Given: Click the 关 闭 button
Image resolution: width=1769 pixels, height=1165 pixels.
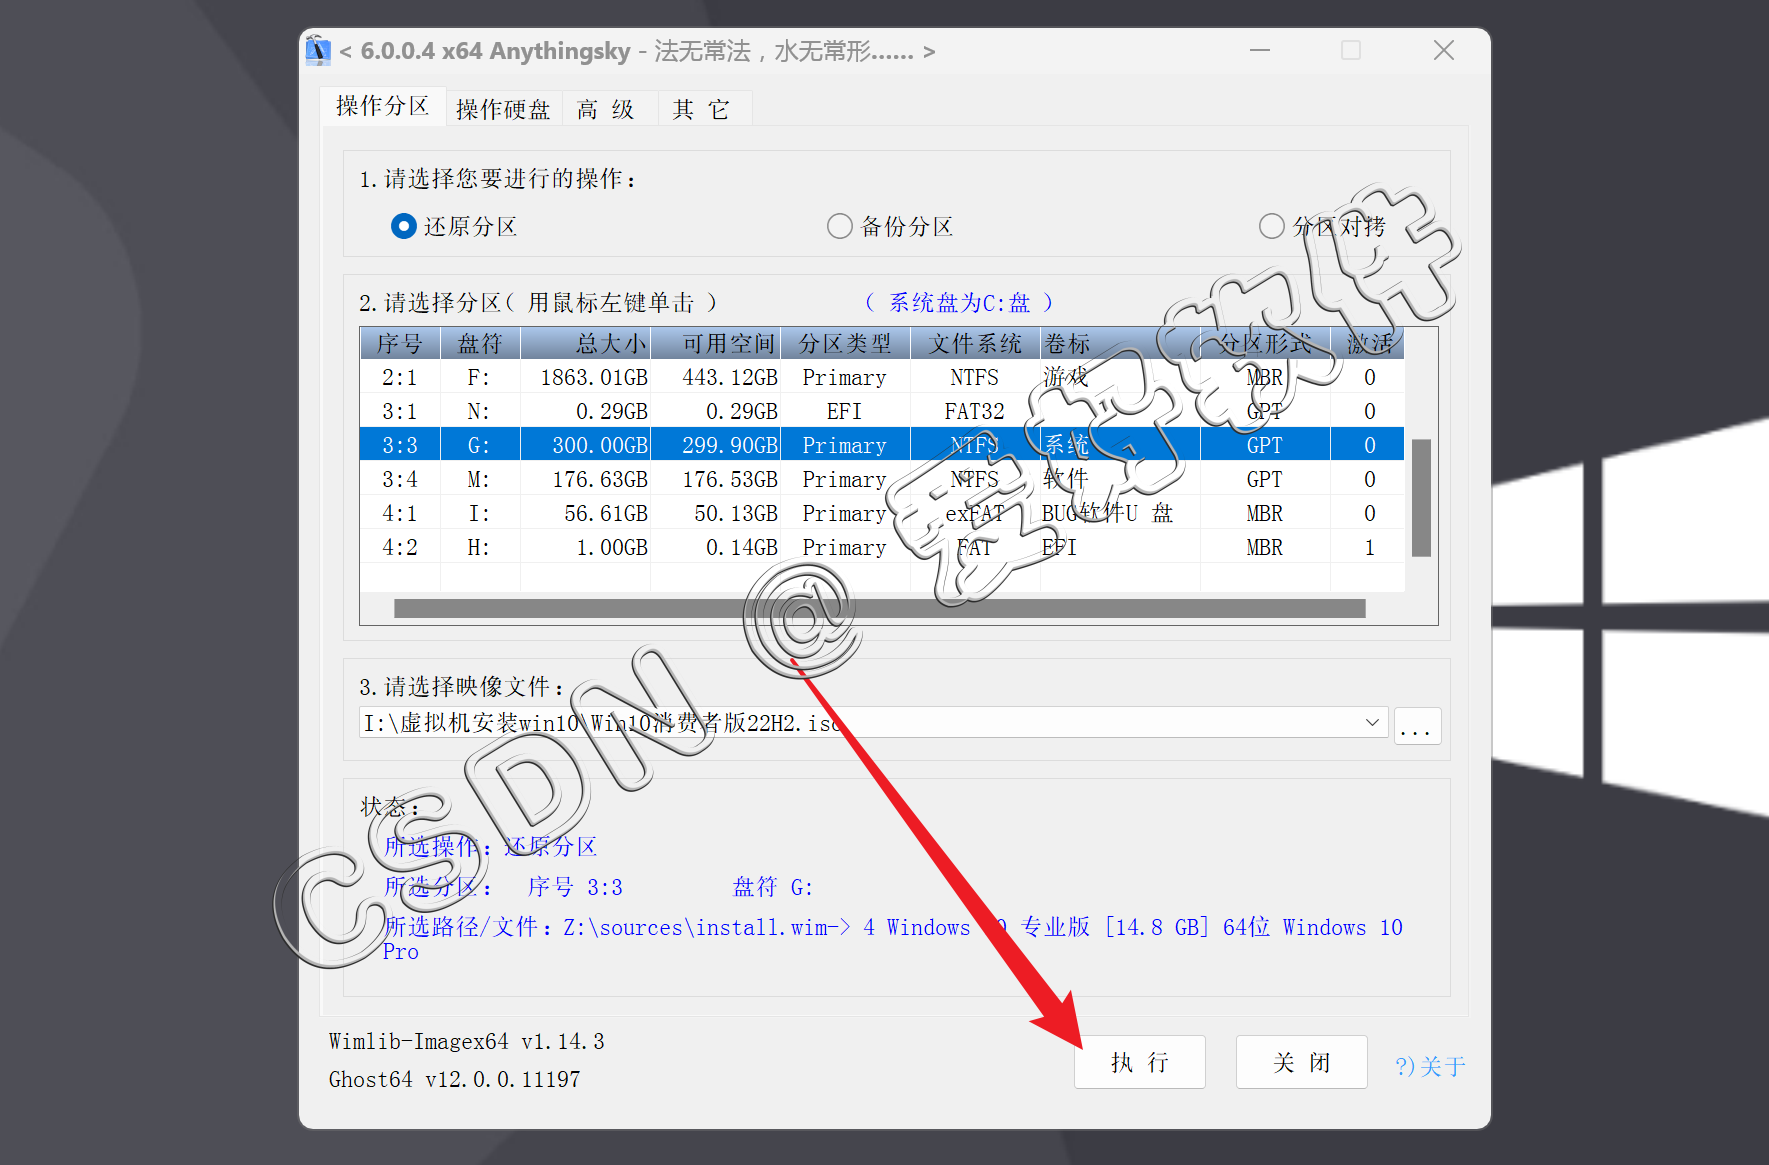Looking at the screenshot, I should [1301, 1062].
